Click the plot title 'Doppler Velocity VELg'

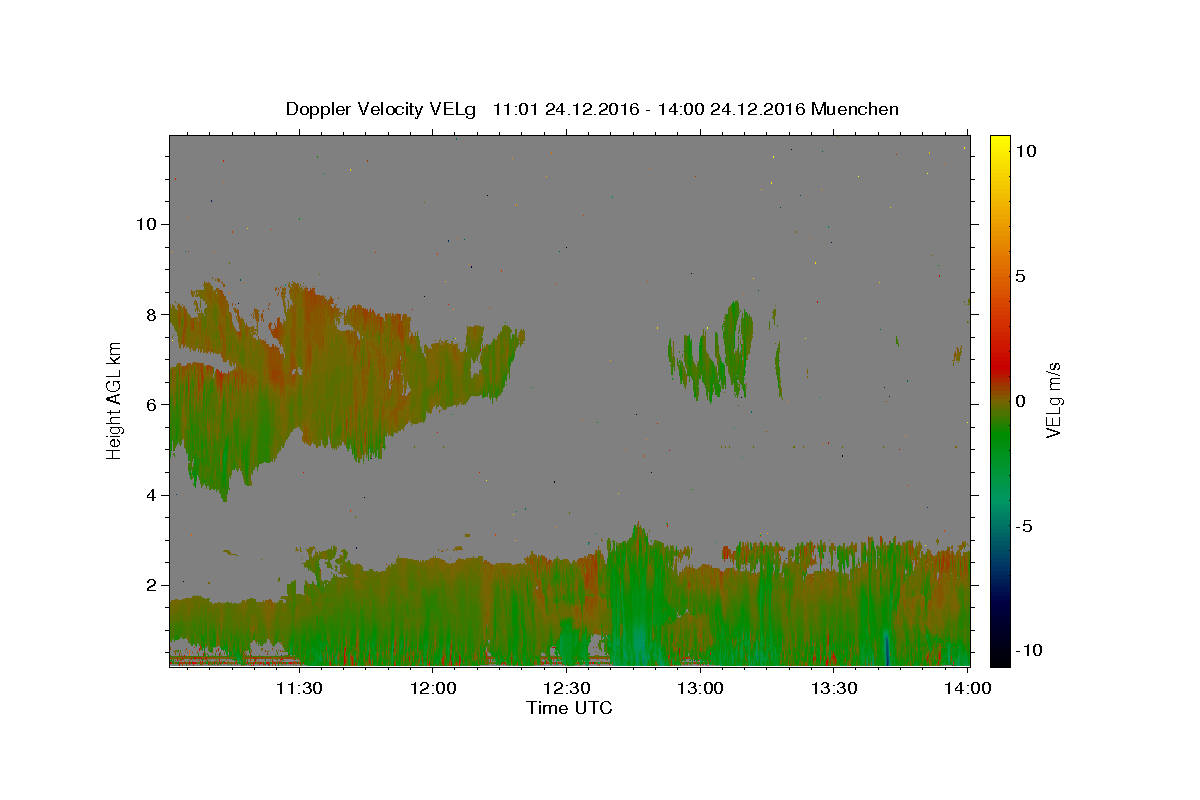(383, 109)
